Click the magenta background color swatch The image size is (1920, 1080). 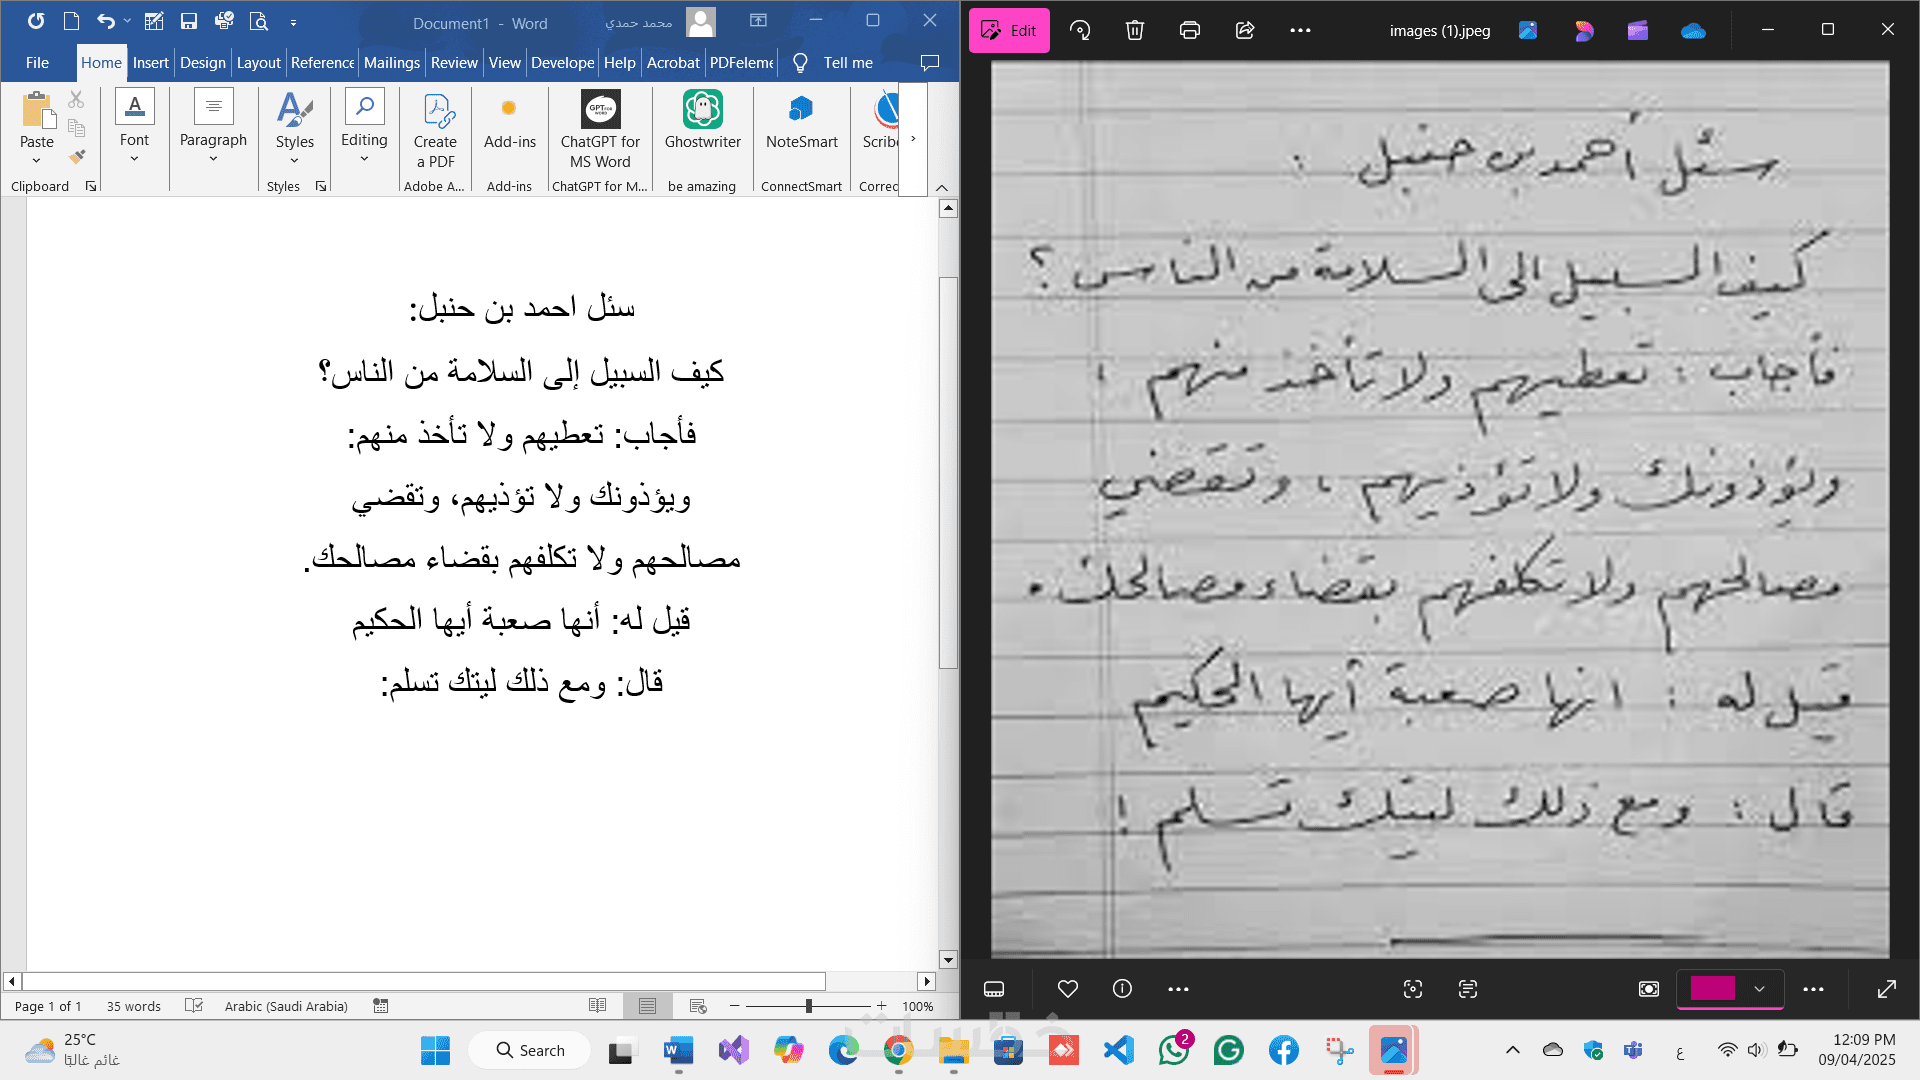coord(1712,989)
